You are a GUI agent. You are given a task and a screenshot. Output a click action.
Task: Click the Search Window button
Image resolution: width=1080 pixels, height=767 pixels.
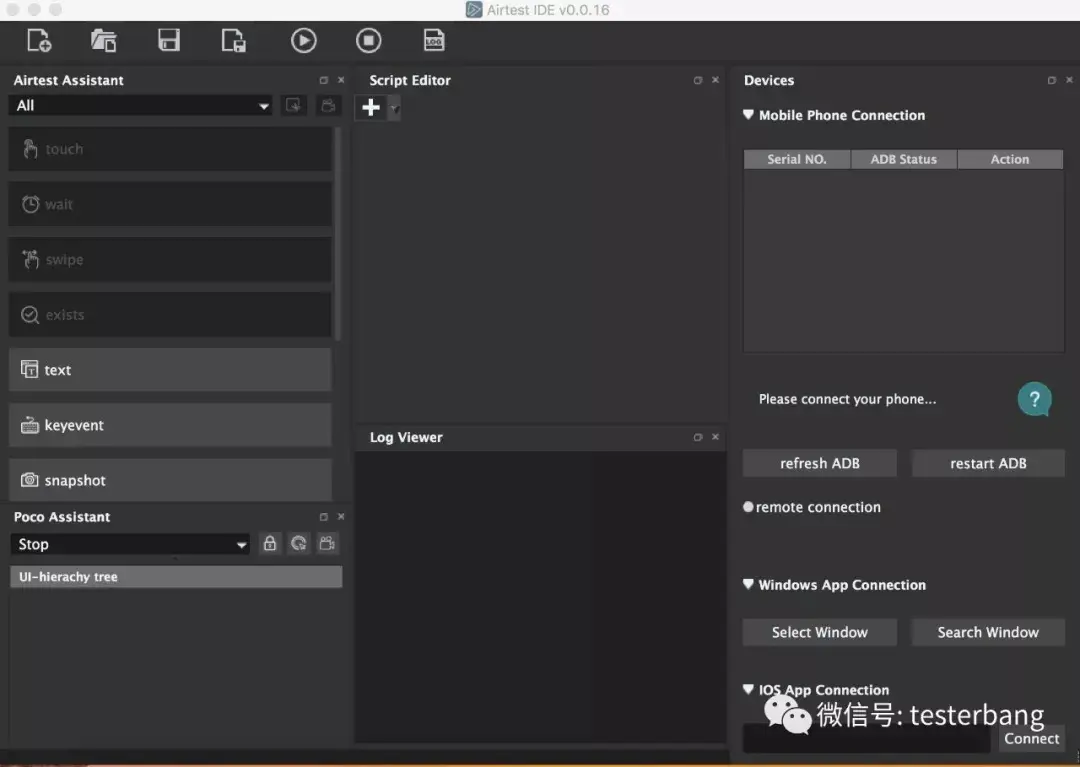(988, 632)
